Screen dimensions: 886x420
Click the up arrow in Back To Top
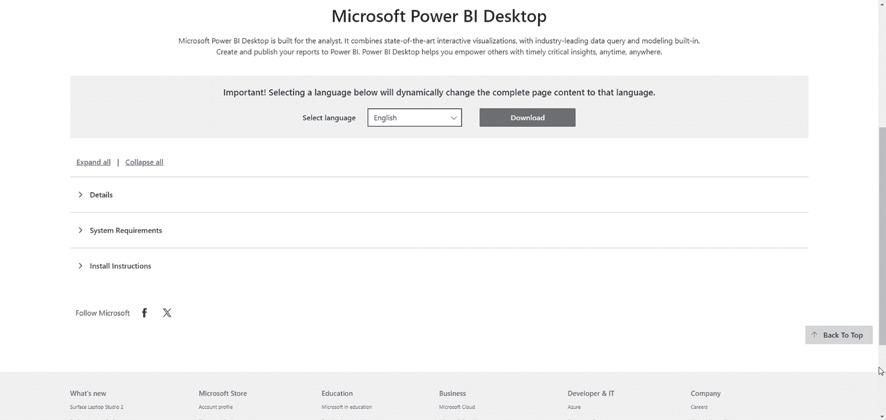click(814, 335)
